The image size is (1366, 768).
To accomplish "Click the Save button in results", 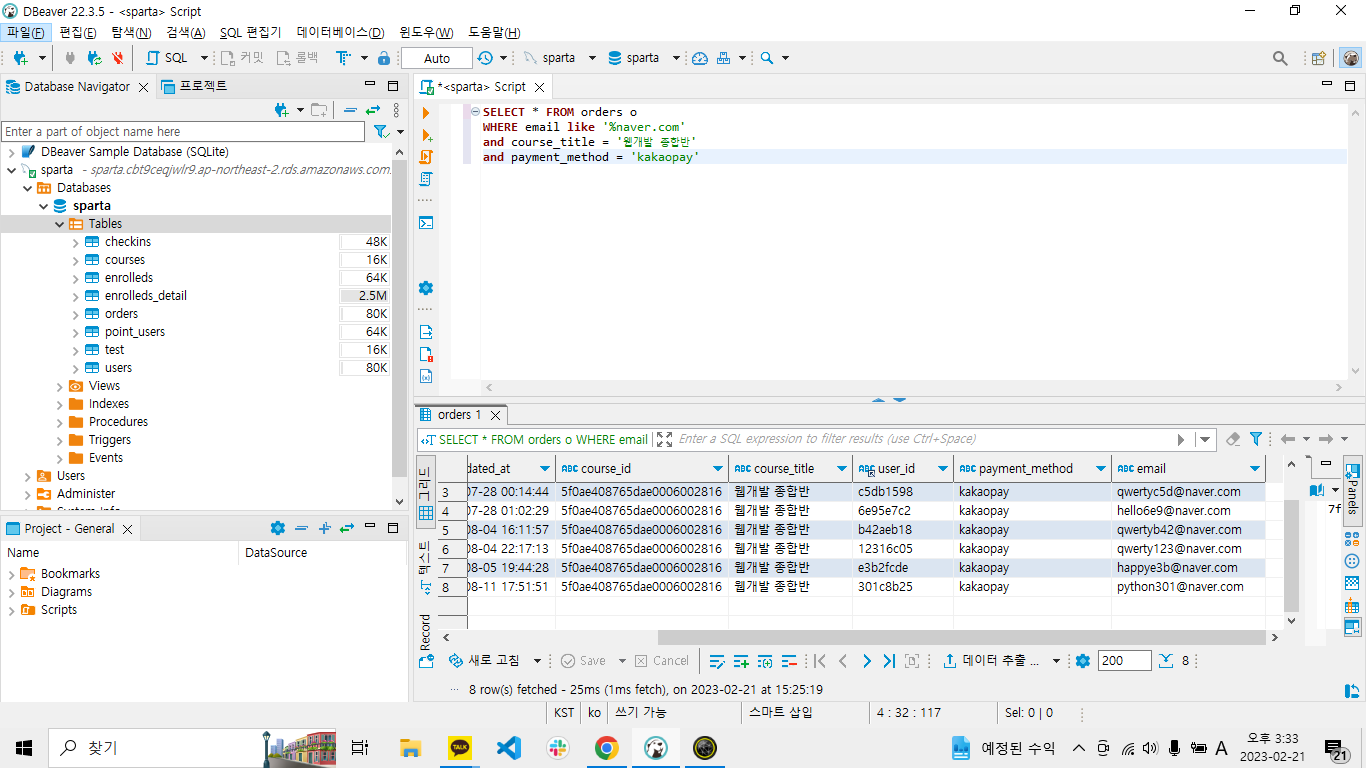I will 583,661.
